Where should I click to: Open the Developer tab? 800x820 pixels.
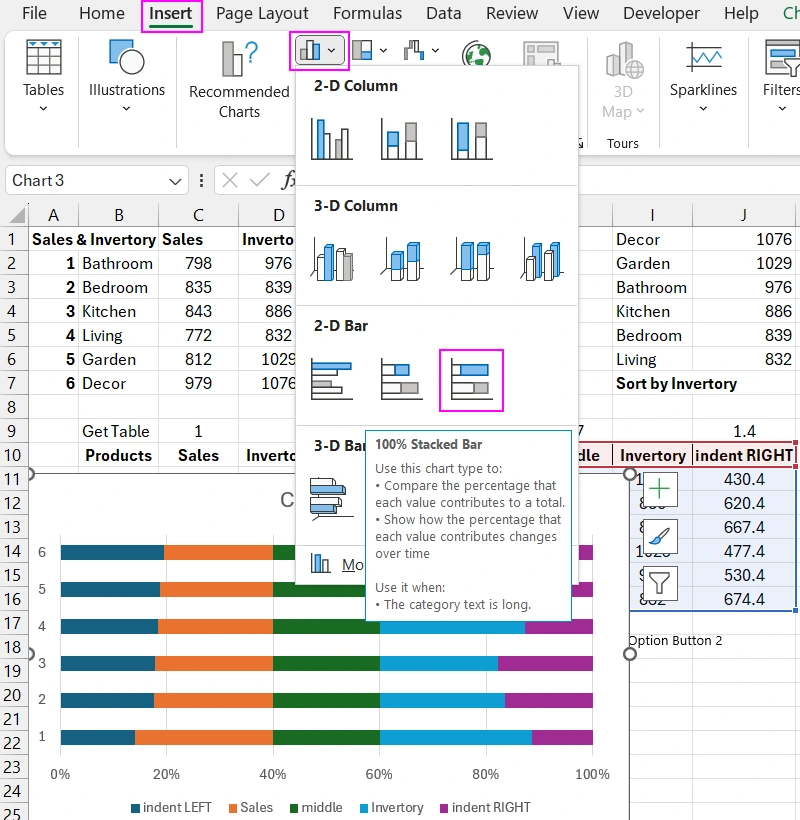661,13
